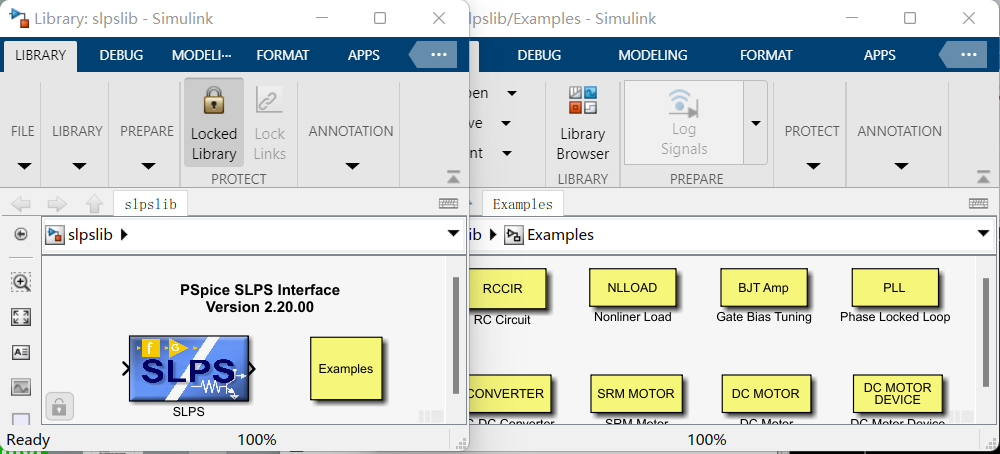Screen dimensions: 1000x454
Task: Click slpslib text in the breadcrumb
Action: (x=90, y=235)
